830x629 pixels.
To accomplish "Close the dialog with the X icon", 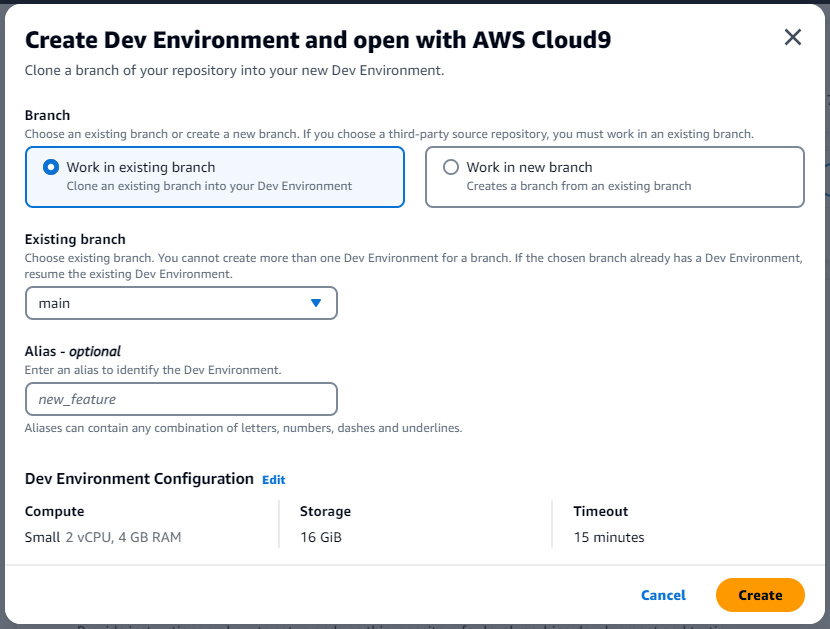I will [x=793, y=37].
